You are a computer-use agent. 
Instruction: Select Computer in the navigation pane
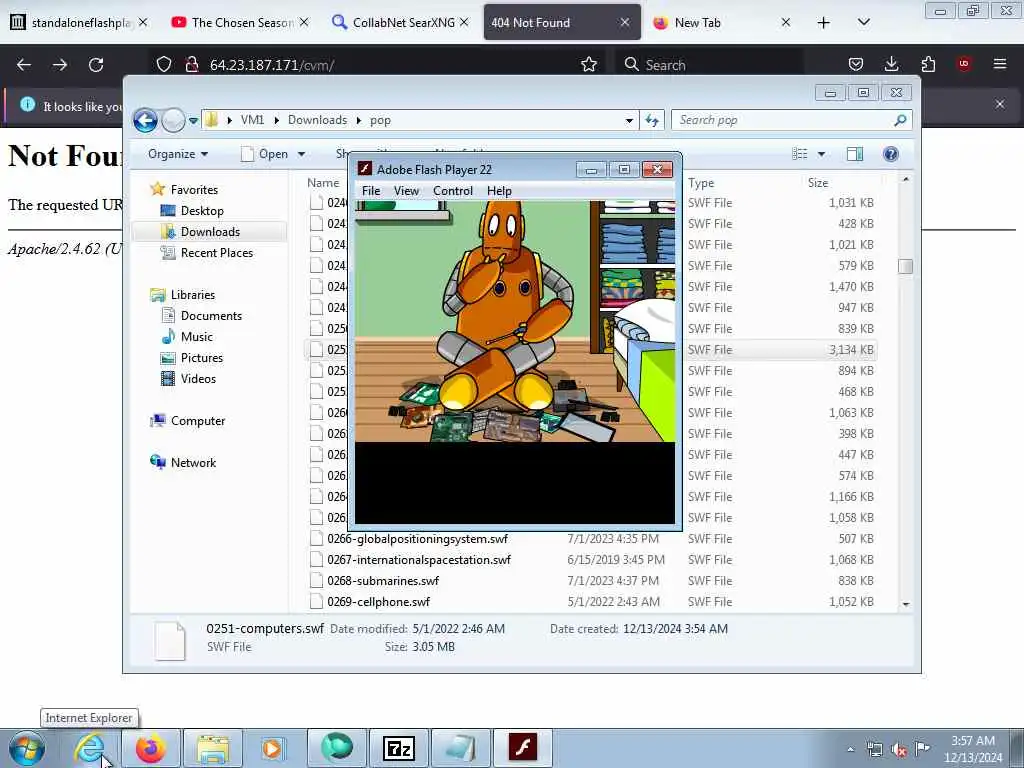click(198, 421)
